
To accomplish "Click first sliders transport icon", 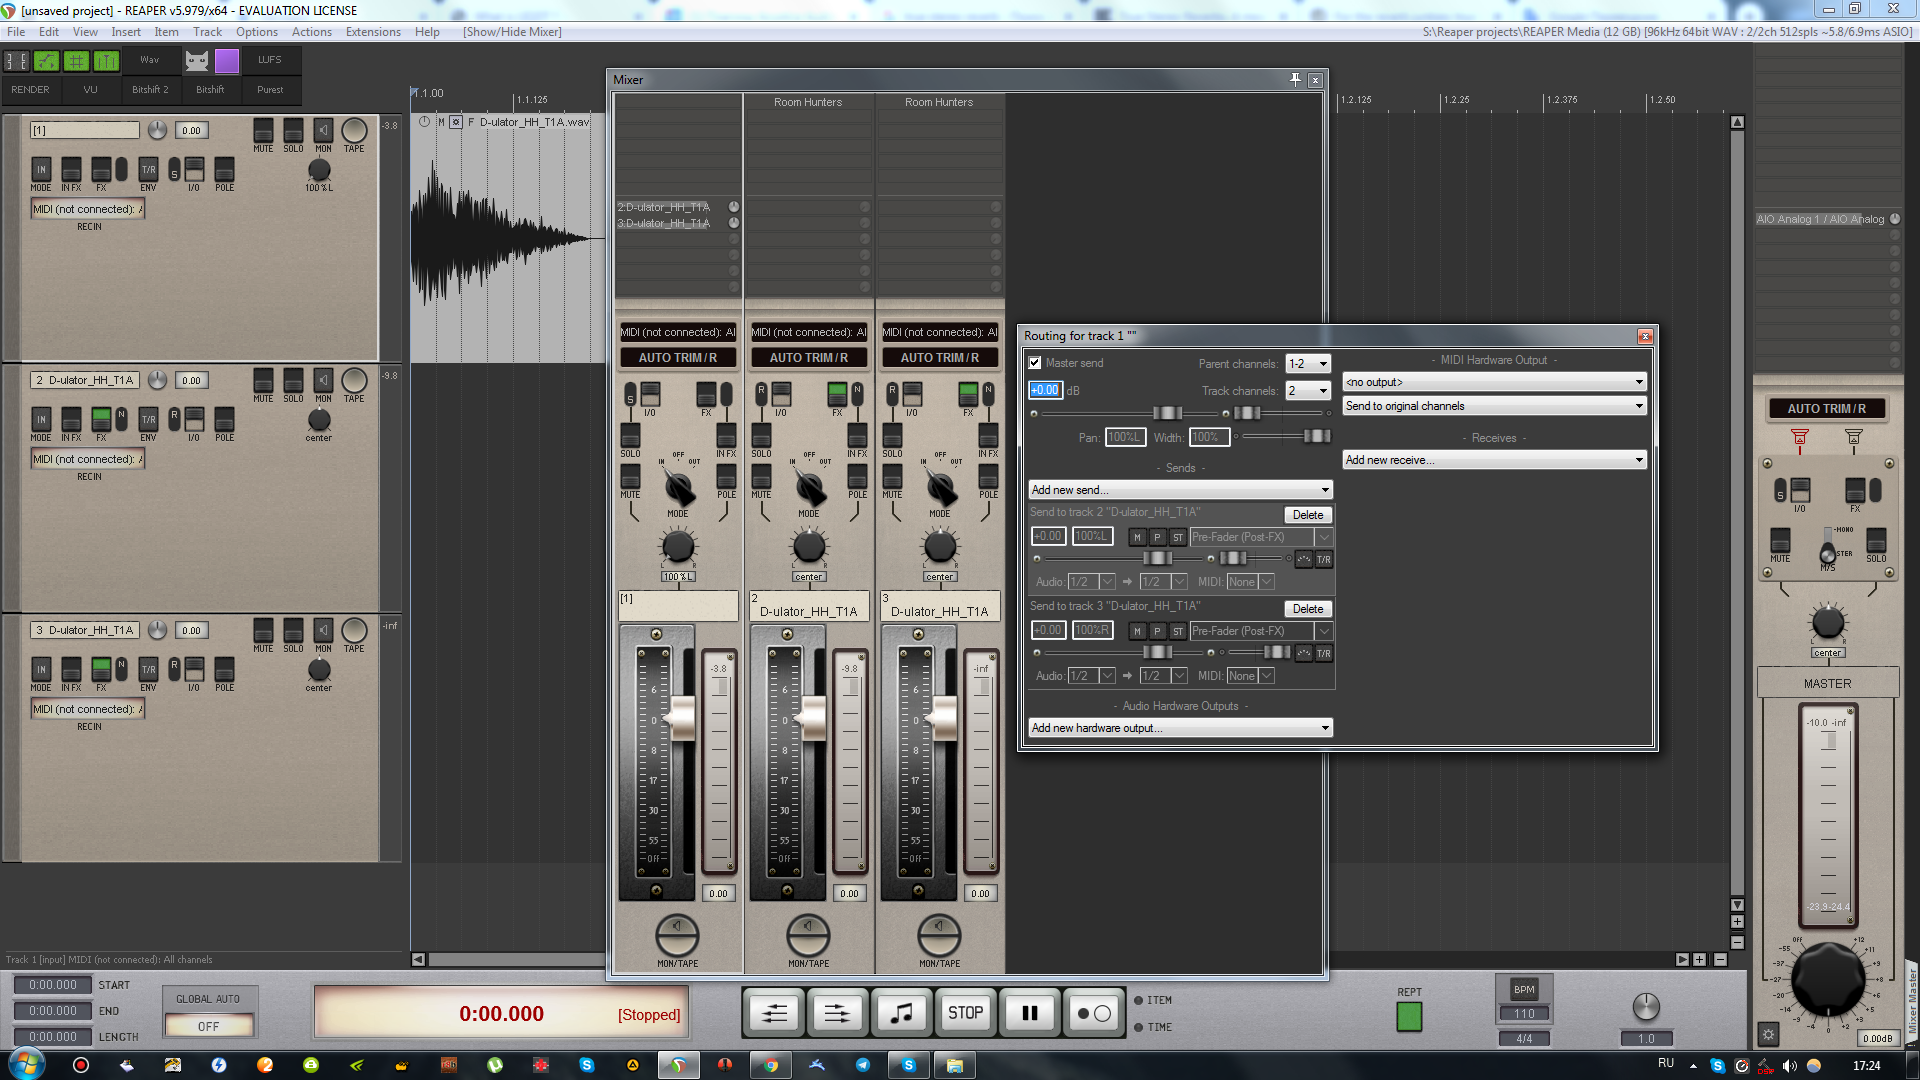I will [x=775, y=1013].
